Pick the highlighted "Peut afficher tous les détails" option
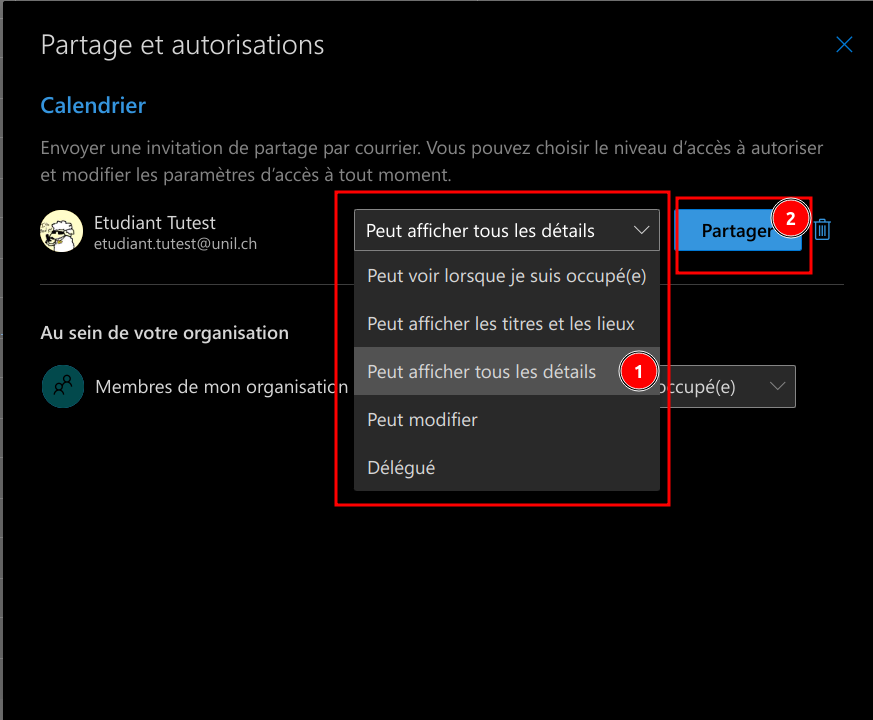873x720 pixels. click(x=481, y=372)
